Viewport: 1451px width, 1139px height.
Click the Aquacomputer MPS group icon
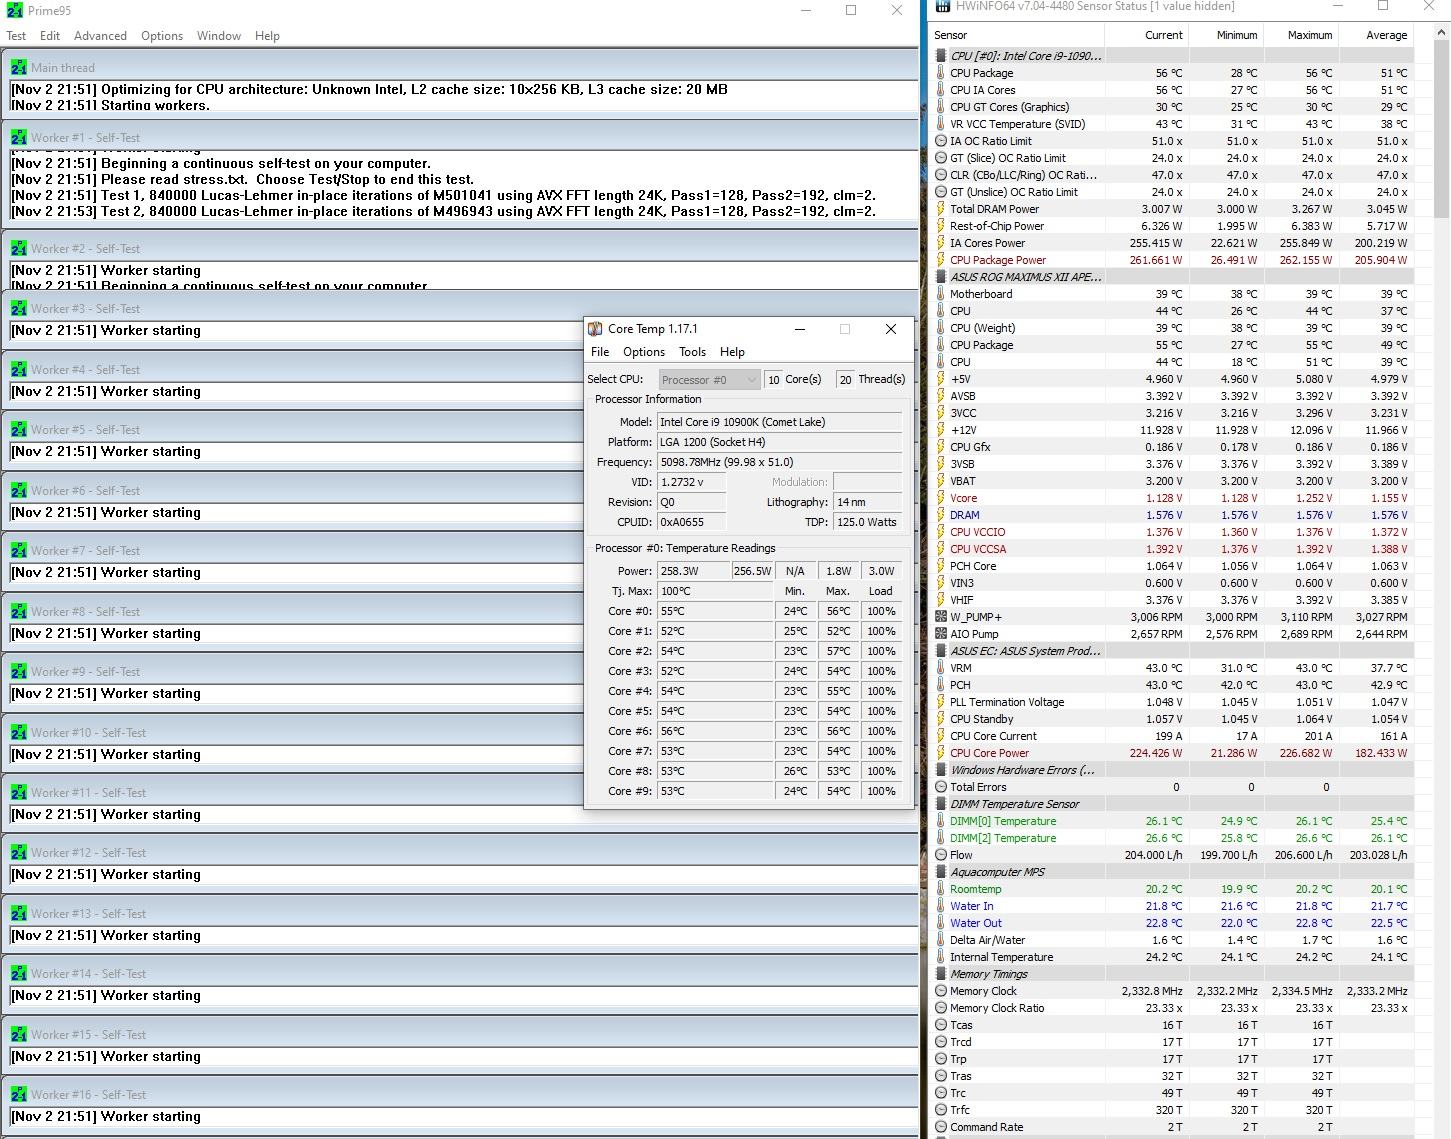pyautogui.click(x=940, y=872)
